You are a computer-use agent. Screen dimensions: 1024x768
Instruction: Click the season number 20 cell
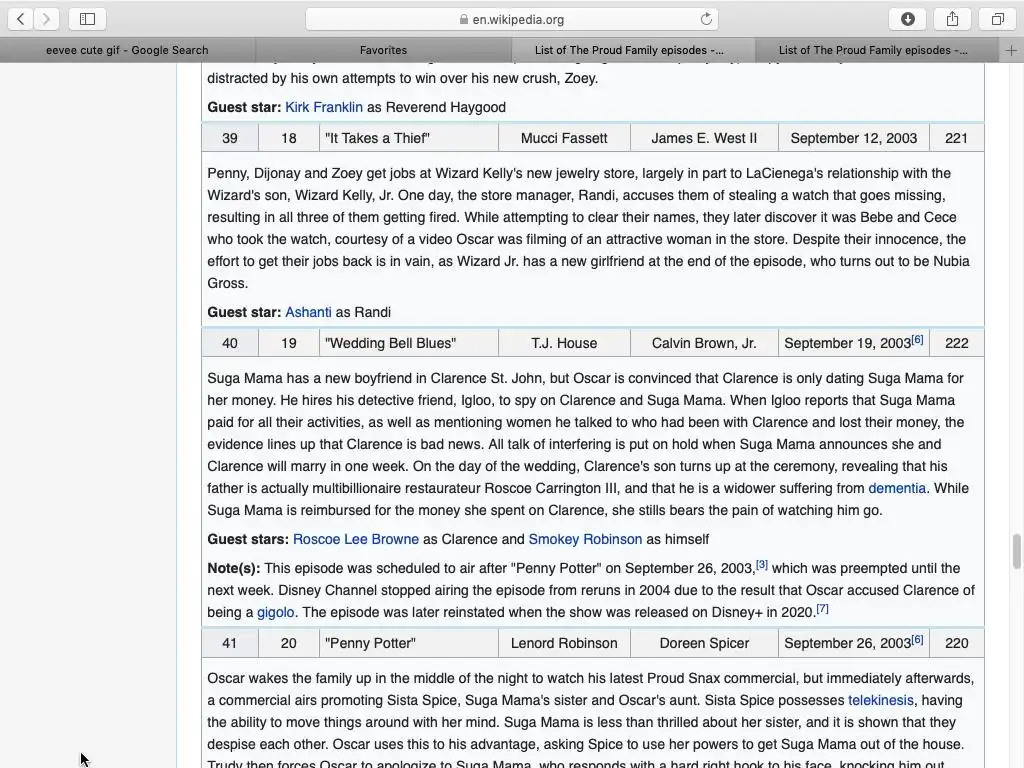[x=289, y=643]
